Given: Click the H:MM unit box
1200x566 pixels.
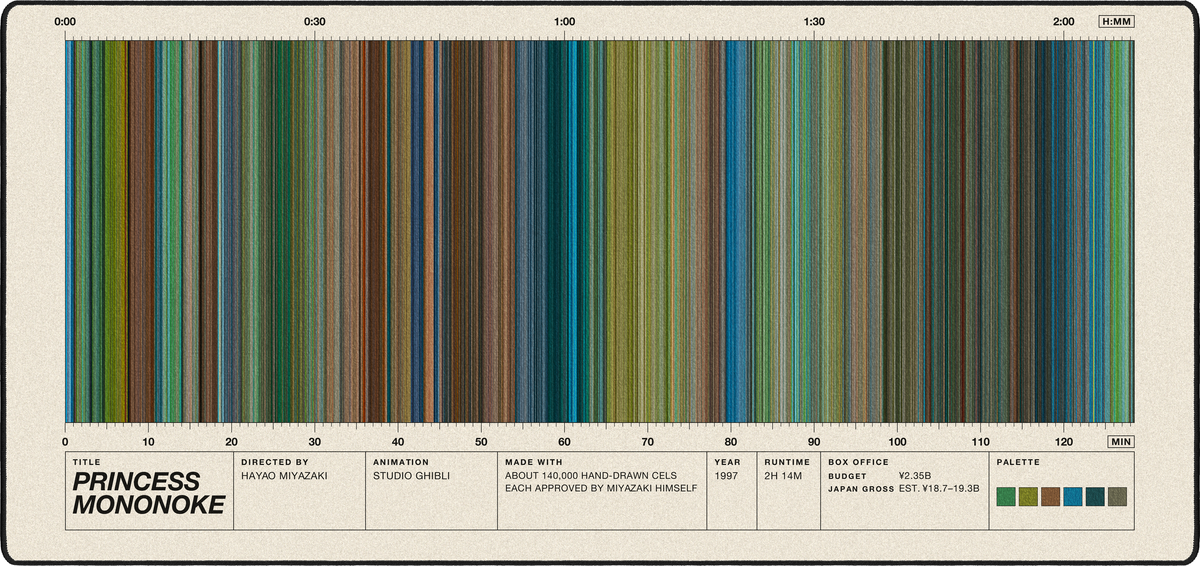Looking at the screenshot, I should click(x=1116, y=21).
